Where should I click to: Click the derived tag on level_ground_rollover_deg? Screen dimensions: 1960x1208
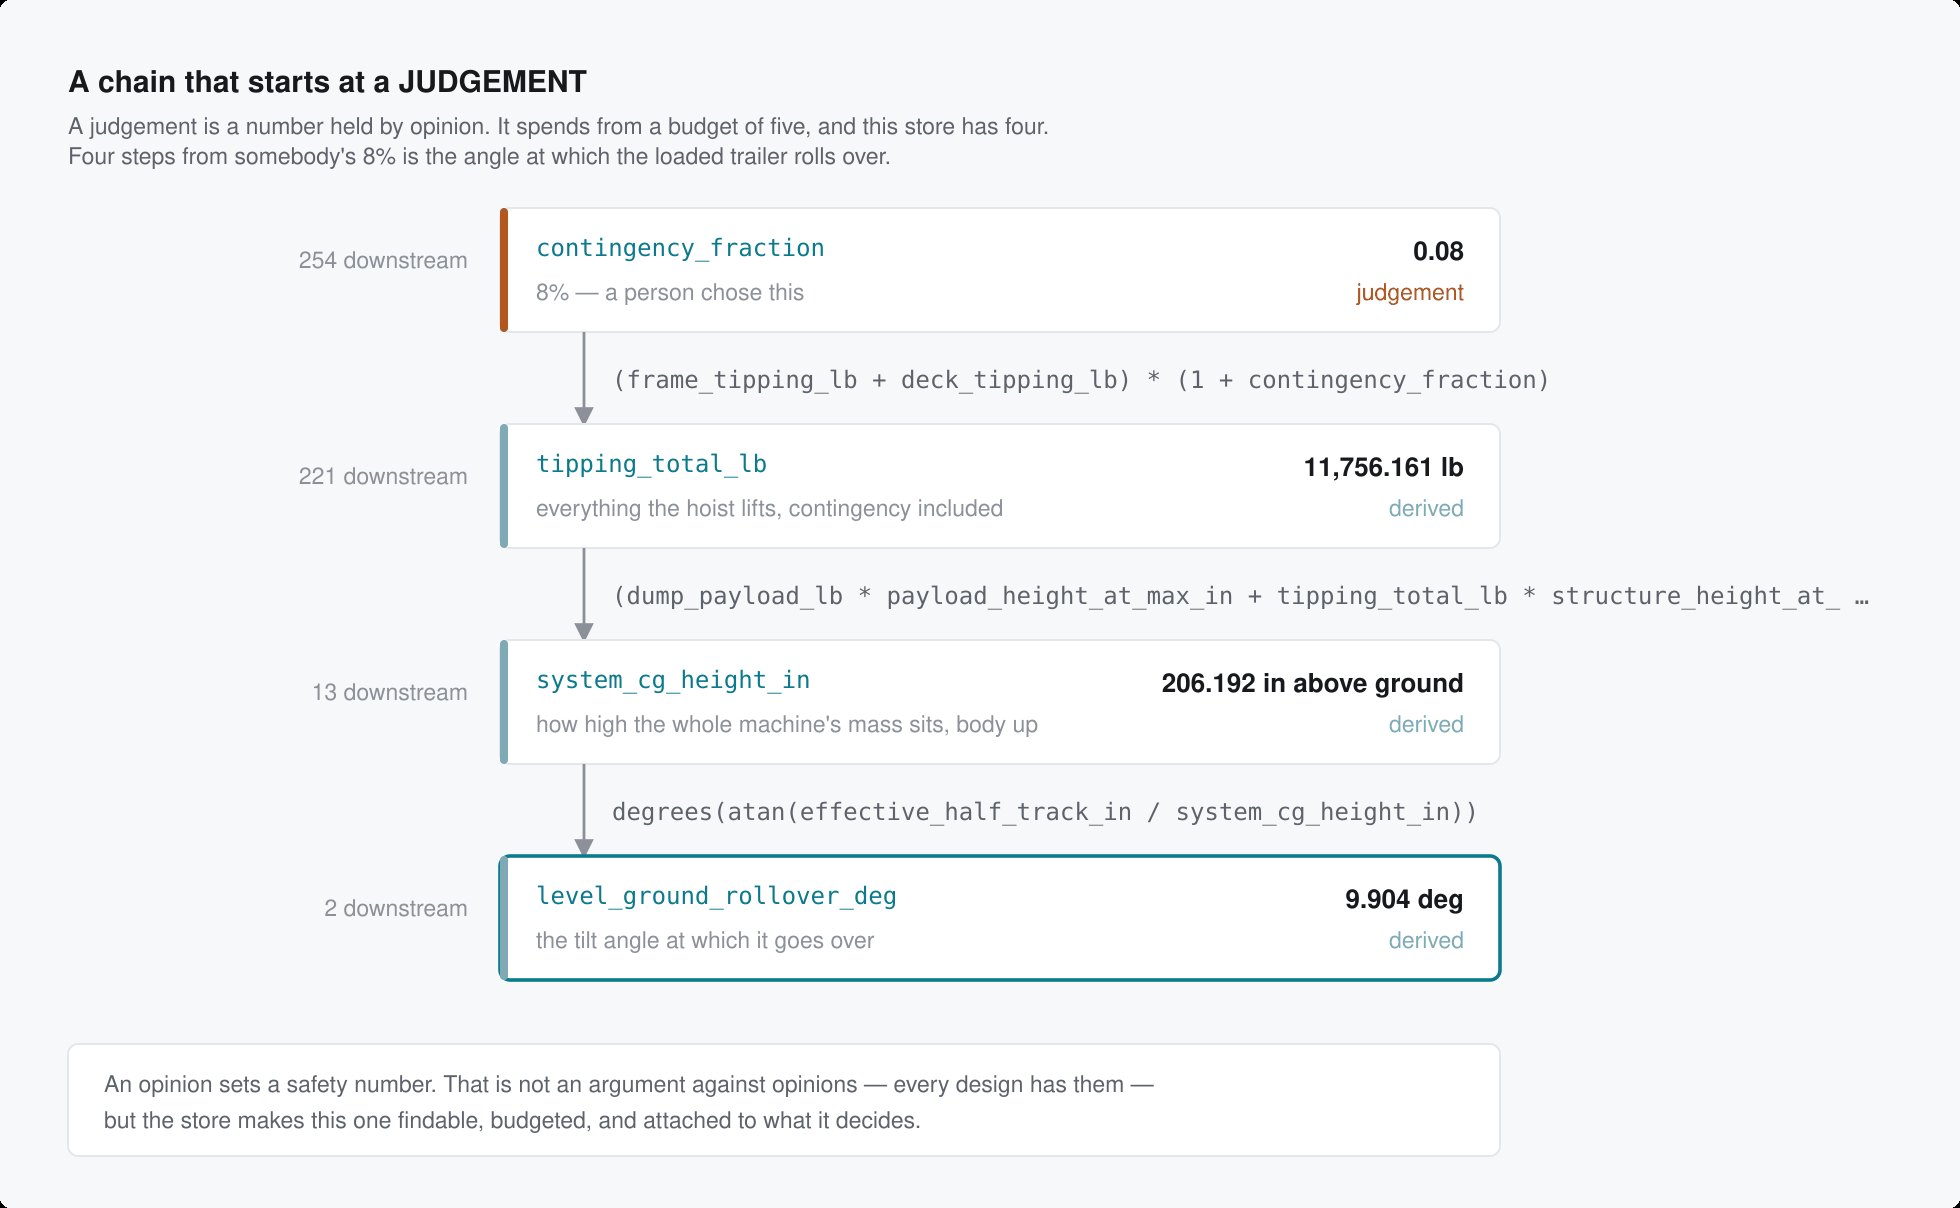click(1426, 940)
